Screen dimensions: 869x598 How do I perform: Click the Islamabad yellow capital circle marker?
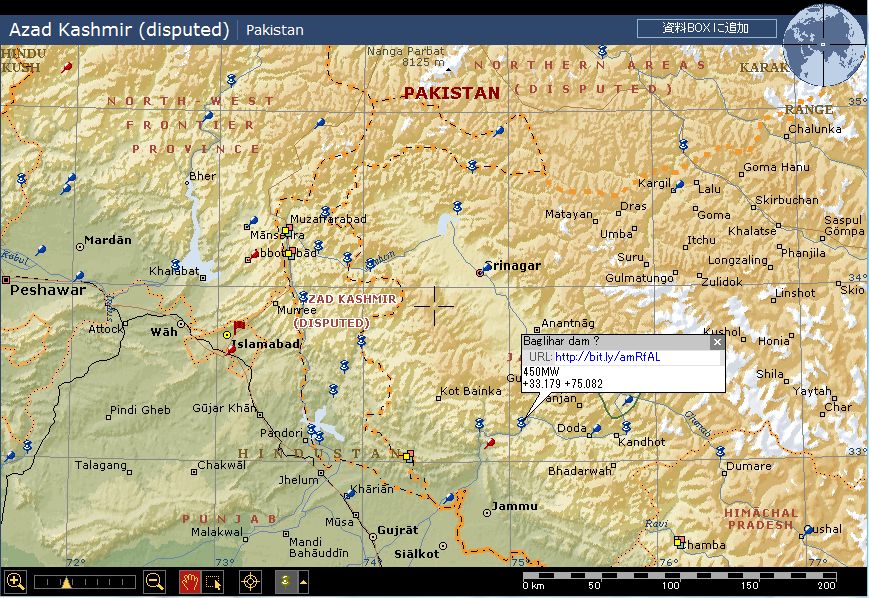pos(227,335)
